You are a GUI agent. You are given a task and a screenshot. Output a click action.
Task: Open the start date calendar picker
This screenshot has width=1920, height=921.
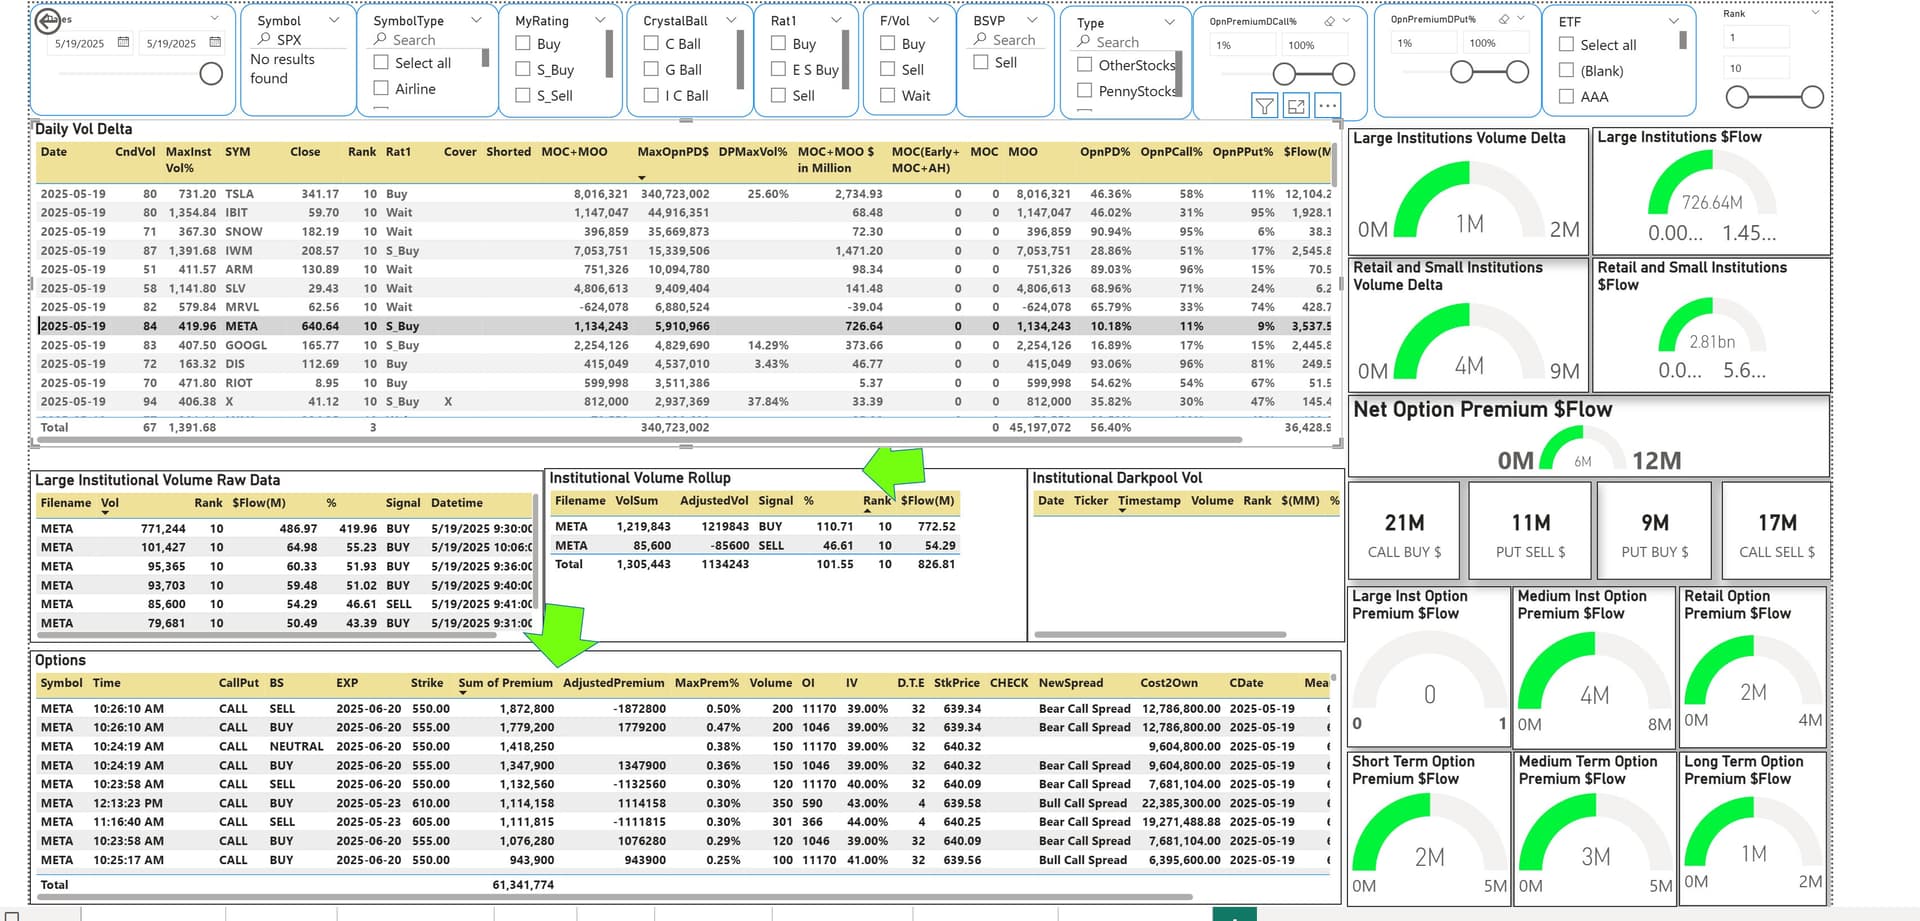tap(123, 43)
